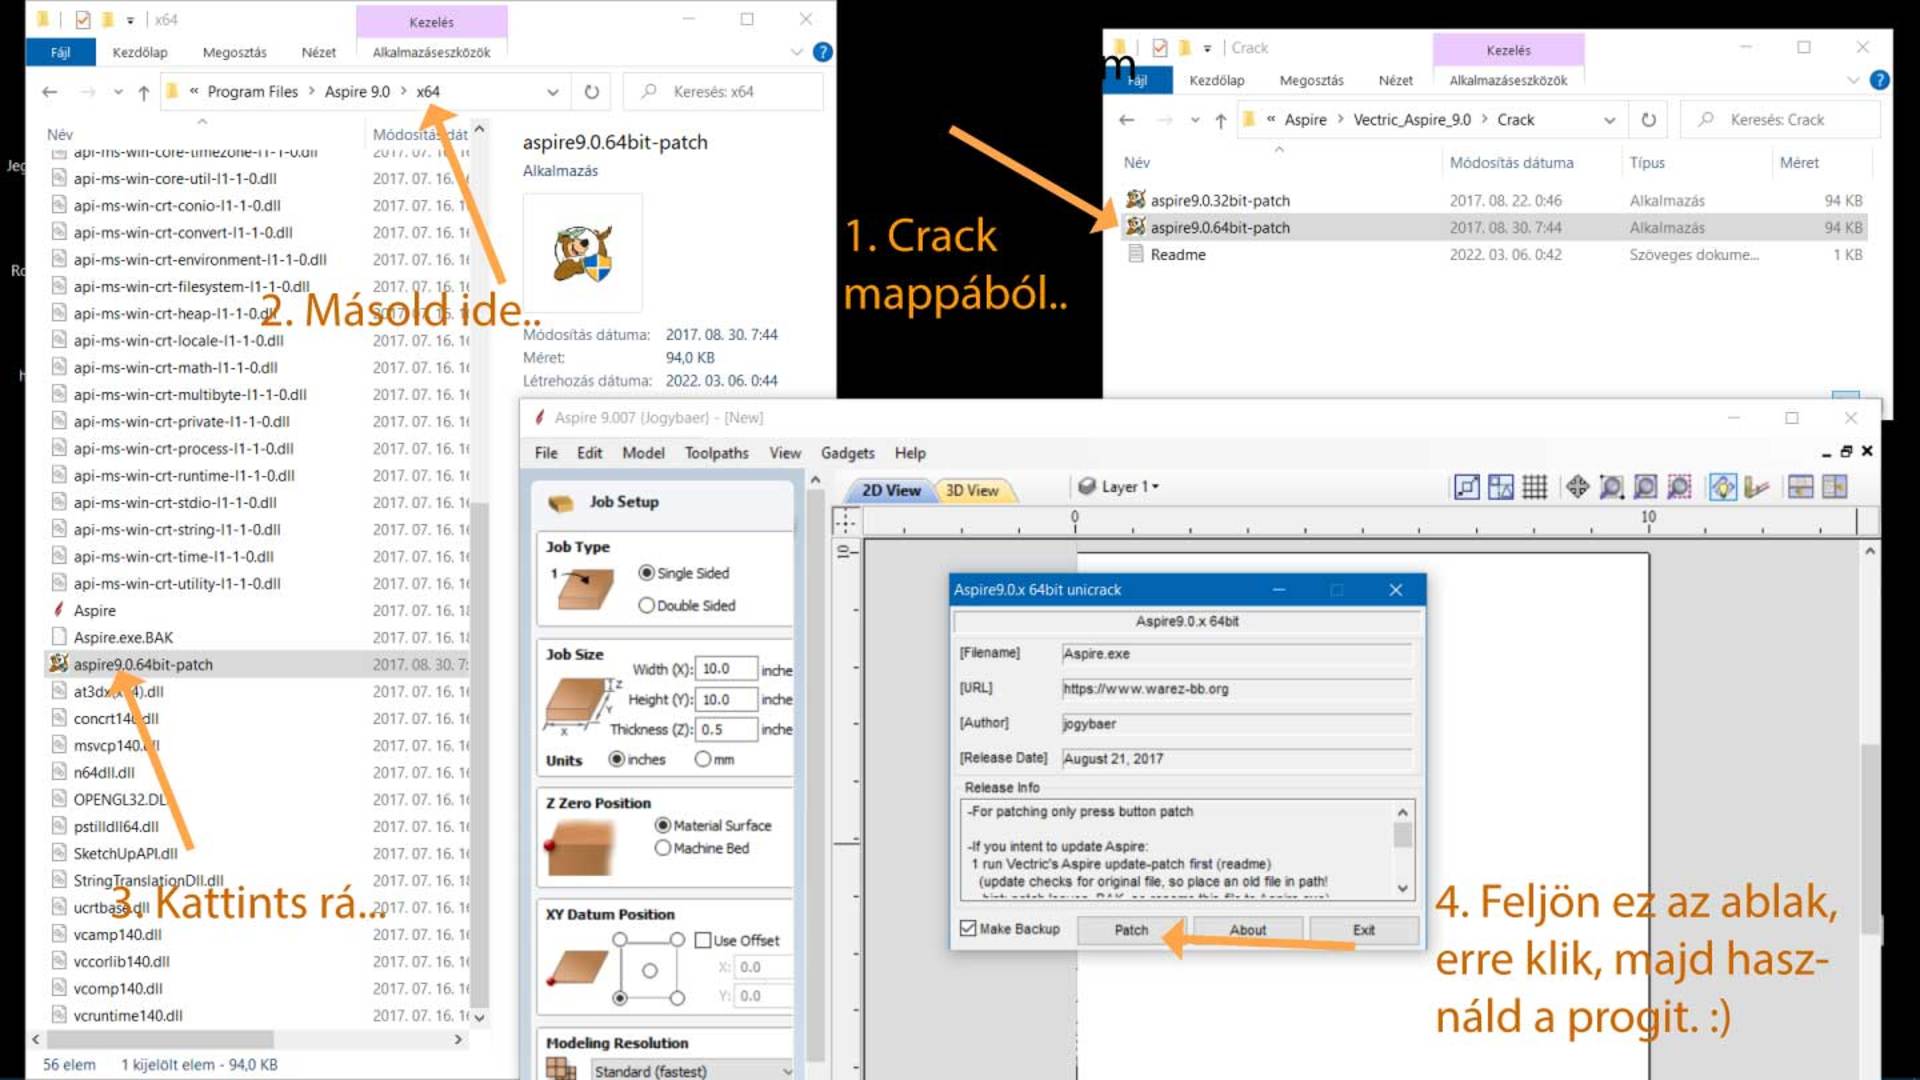Go up one folder in Crack Explorer window
Image resolution: width=1920 pixels, height=1080 pixels.
tap(1220, 120)
